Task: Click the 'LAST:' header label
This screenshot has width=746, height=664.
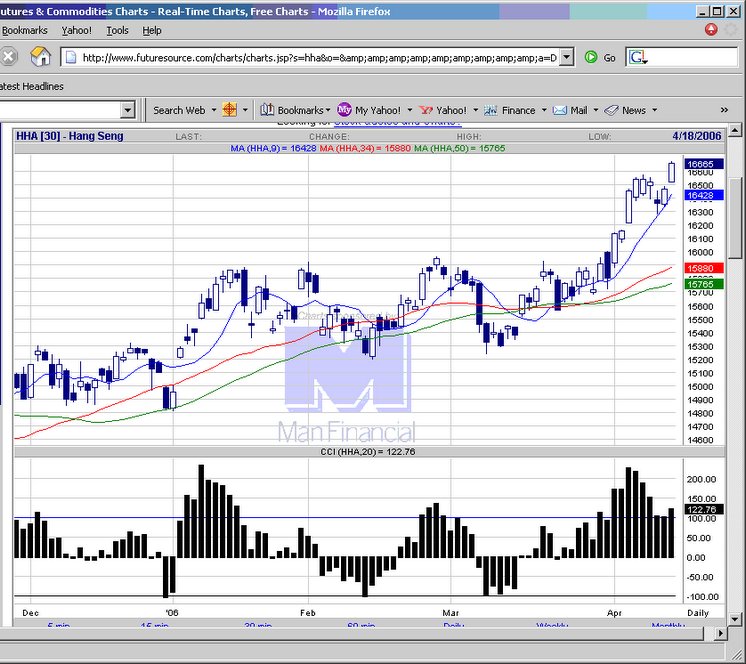Action: point(188,137)
